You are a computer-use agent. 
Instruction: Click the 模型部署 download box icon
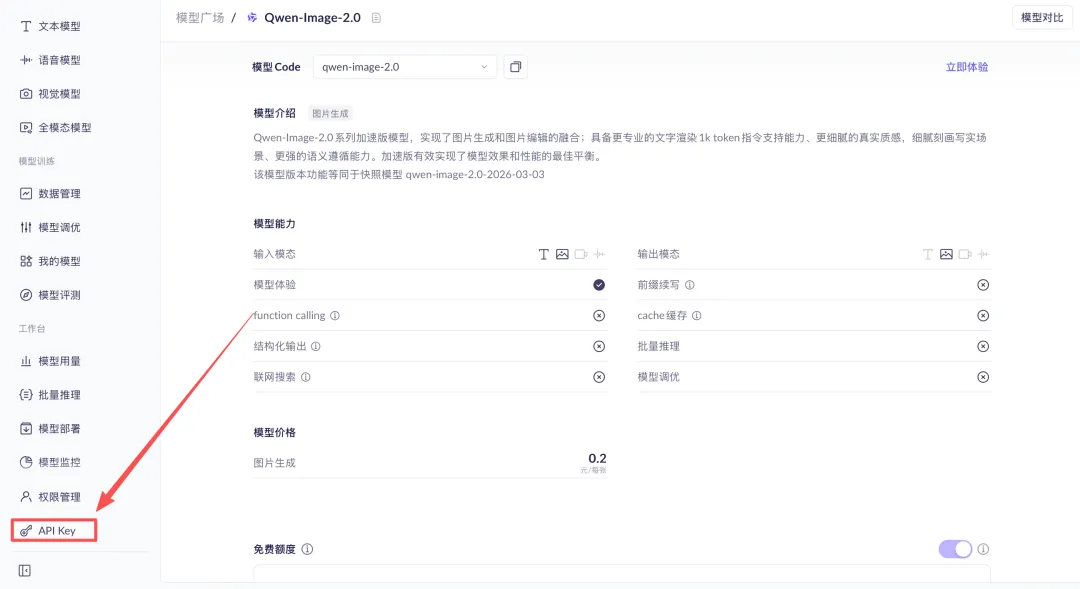[25, 428]
